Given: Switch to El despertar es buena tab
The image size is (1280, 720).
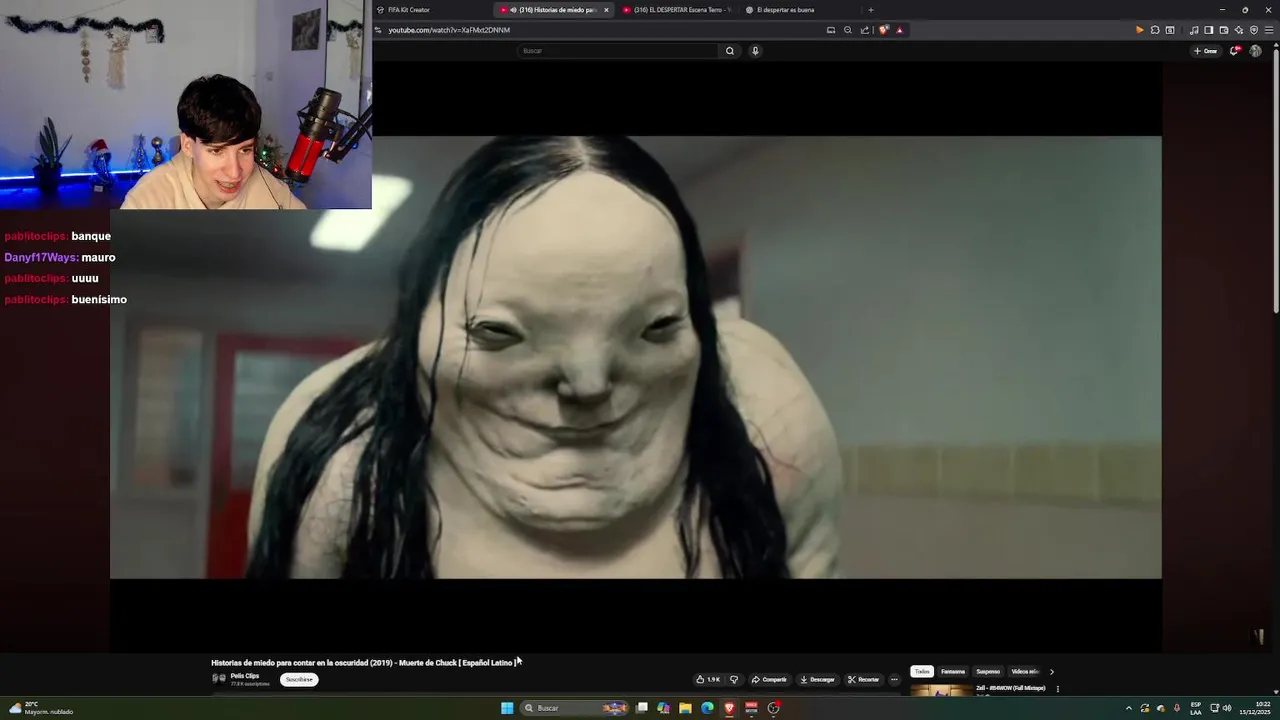Looking at the screenshot, I should 798,10.
